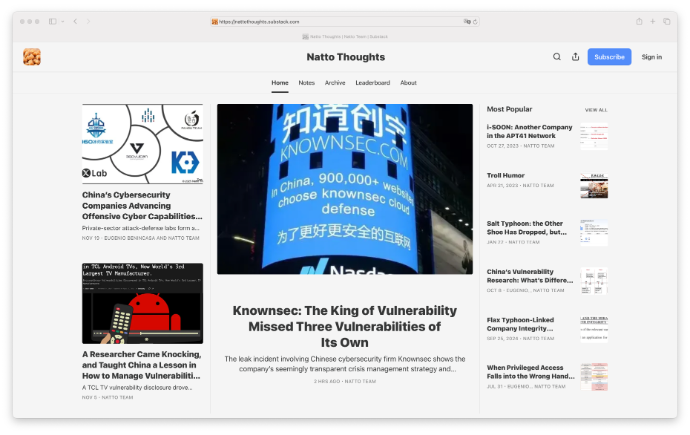Click the Sign in link

click(651, 57)
